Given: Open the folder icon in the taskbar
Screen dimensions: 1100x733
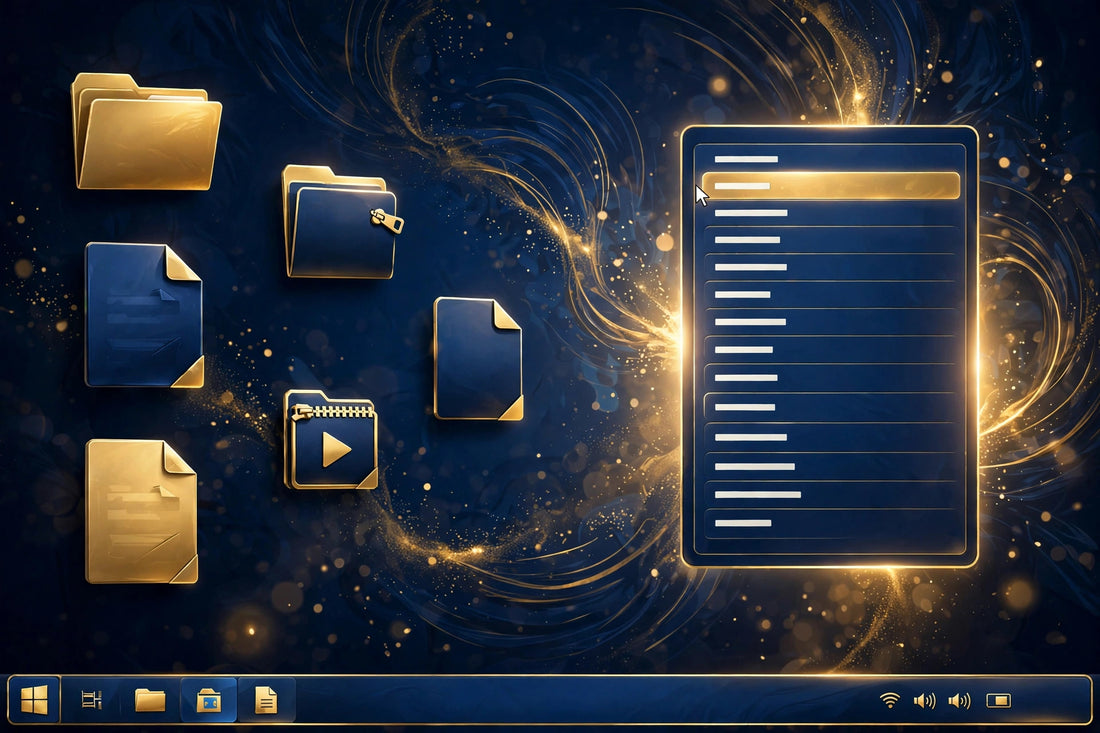Looking at the screenshot, I should coord(149,700).
